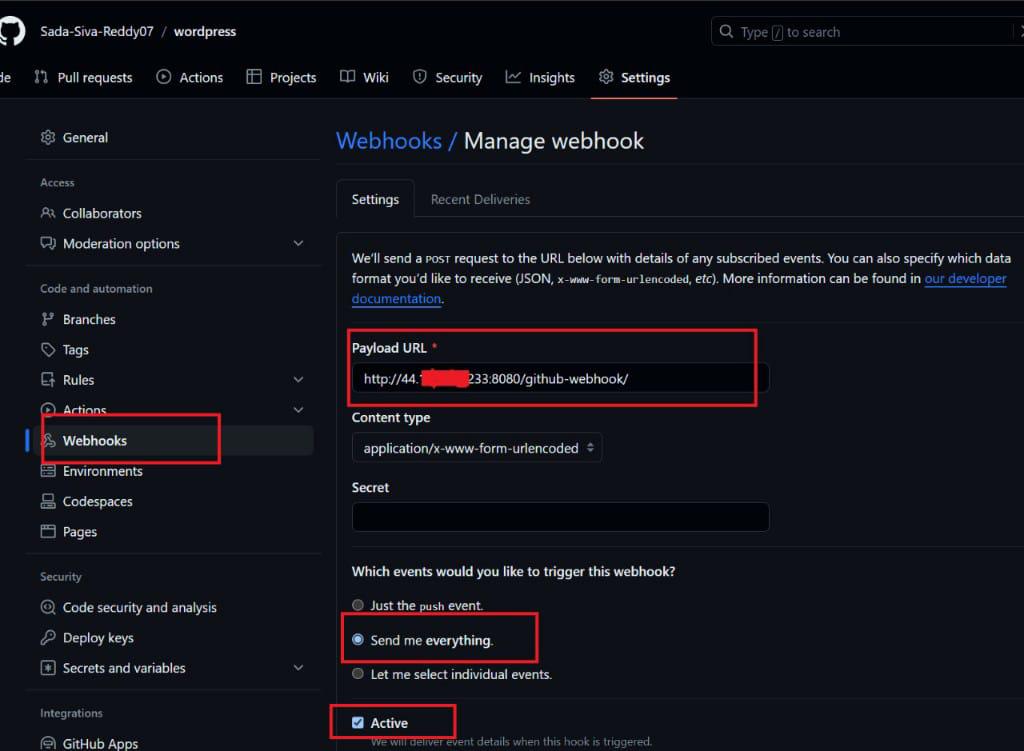Select the webhook Settings tab
Screen dimensions: 1024x751
click(x=375, y=199)
